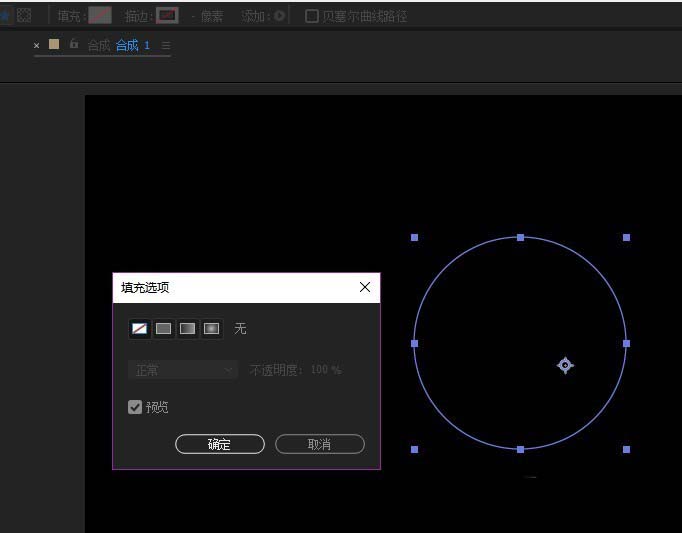The height and width of the screenshot is (533, 682).
Task: Uncheck the 预览 preview checkbox
Action: tap(135, 407)
